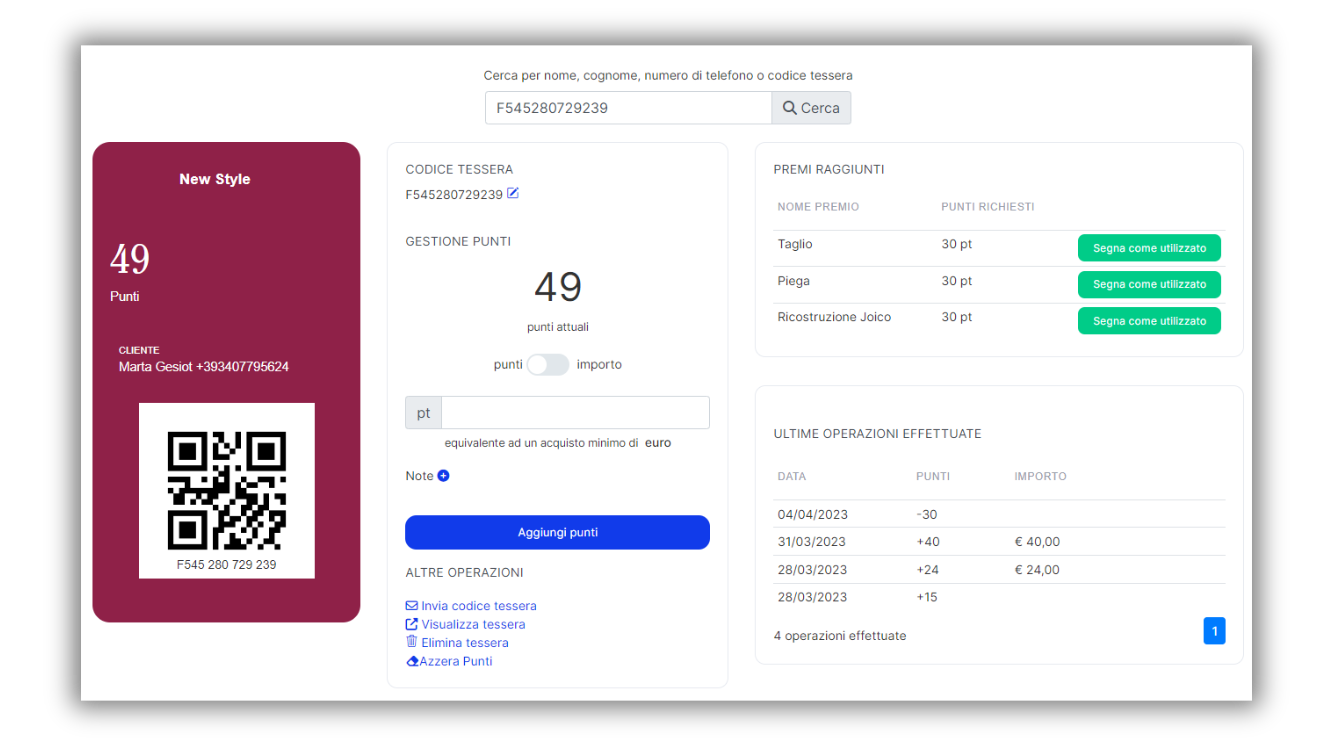The image size is (1333, 746).
Task: Mark Ricostruzione Joico reward as used
Action: click(1149, 321)
